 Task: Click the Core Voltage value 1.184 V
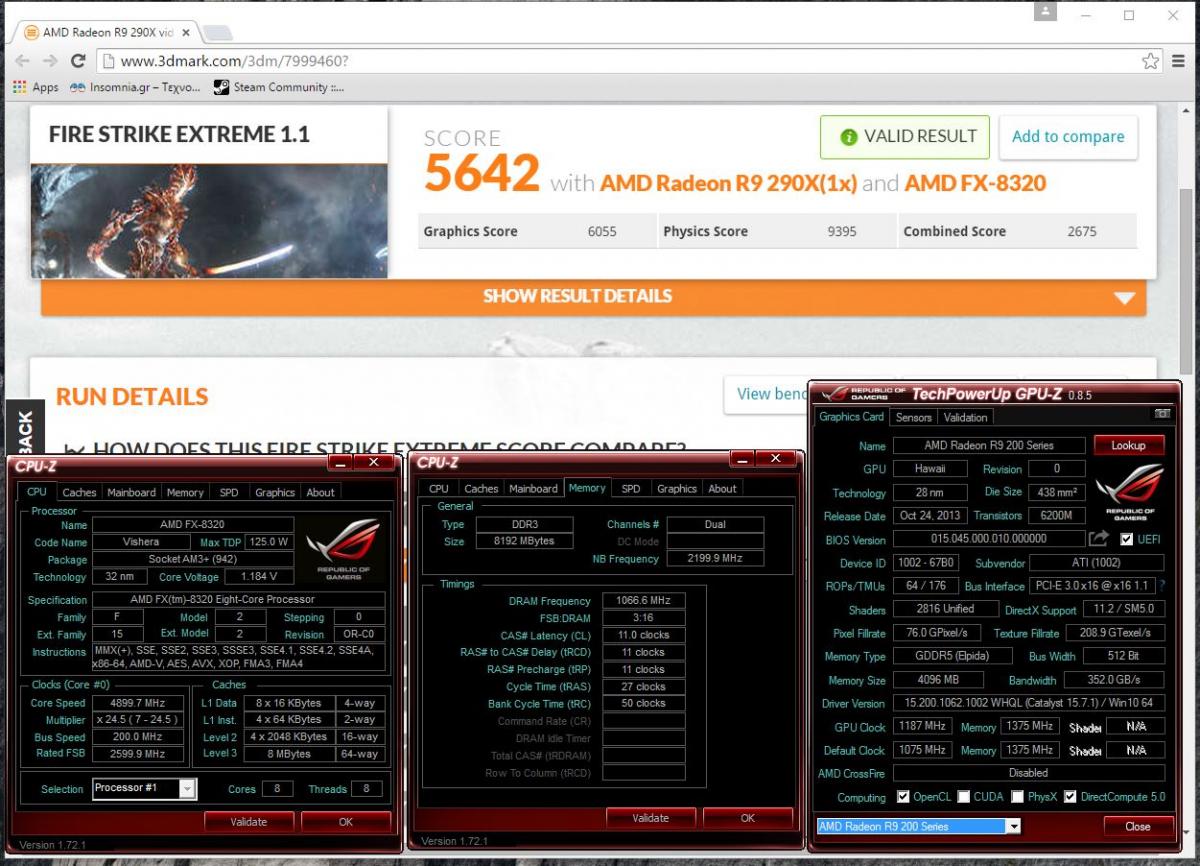click(x=259, y=577)
